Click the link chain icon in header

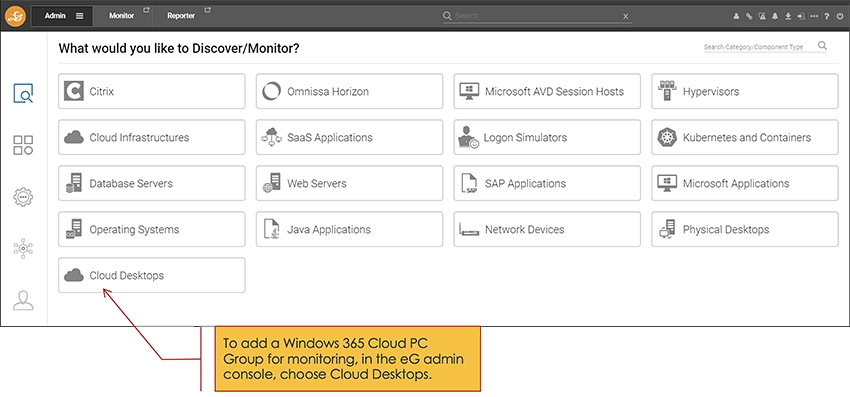coord(749,16)
